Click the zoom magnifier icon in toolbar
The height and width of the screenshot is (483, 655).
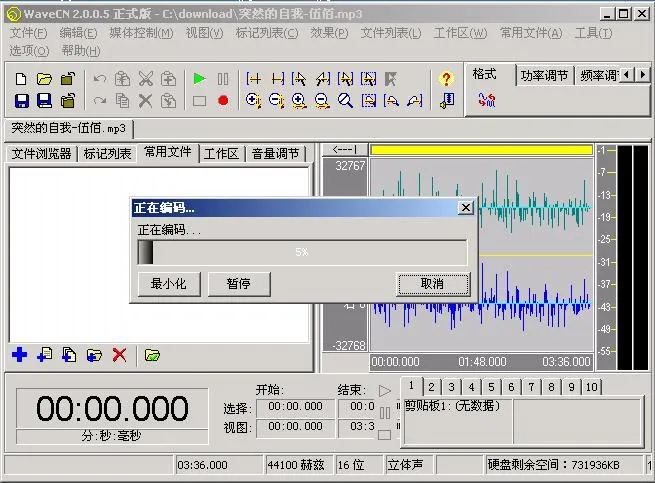coord(345,101)
